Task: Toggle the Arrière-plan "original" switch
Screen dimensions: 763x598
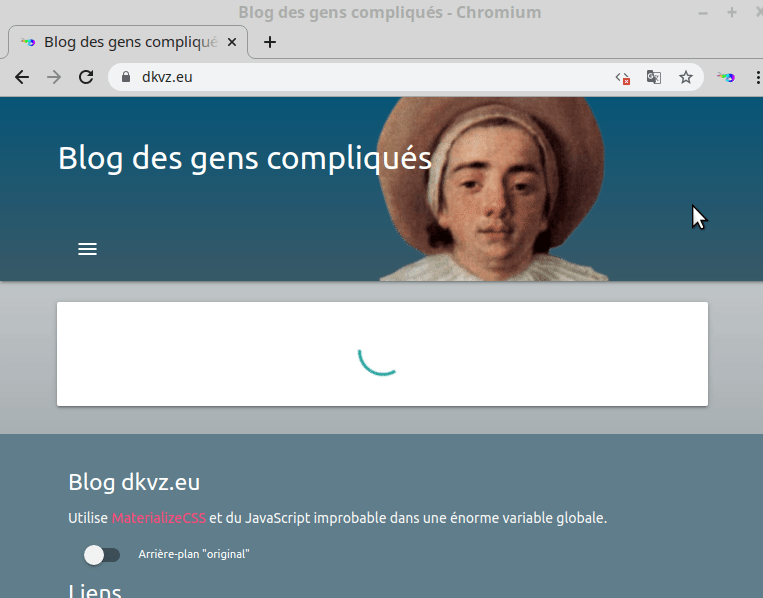Action: pos(102,554)
